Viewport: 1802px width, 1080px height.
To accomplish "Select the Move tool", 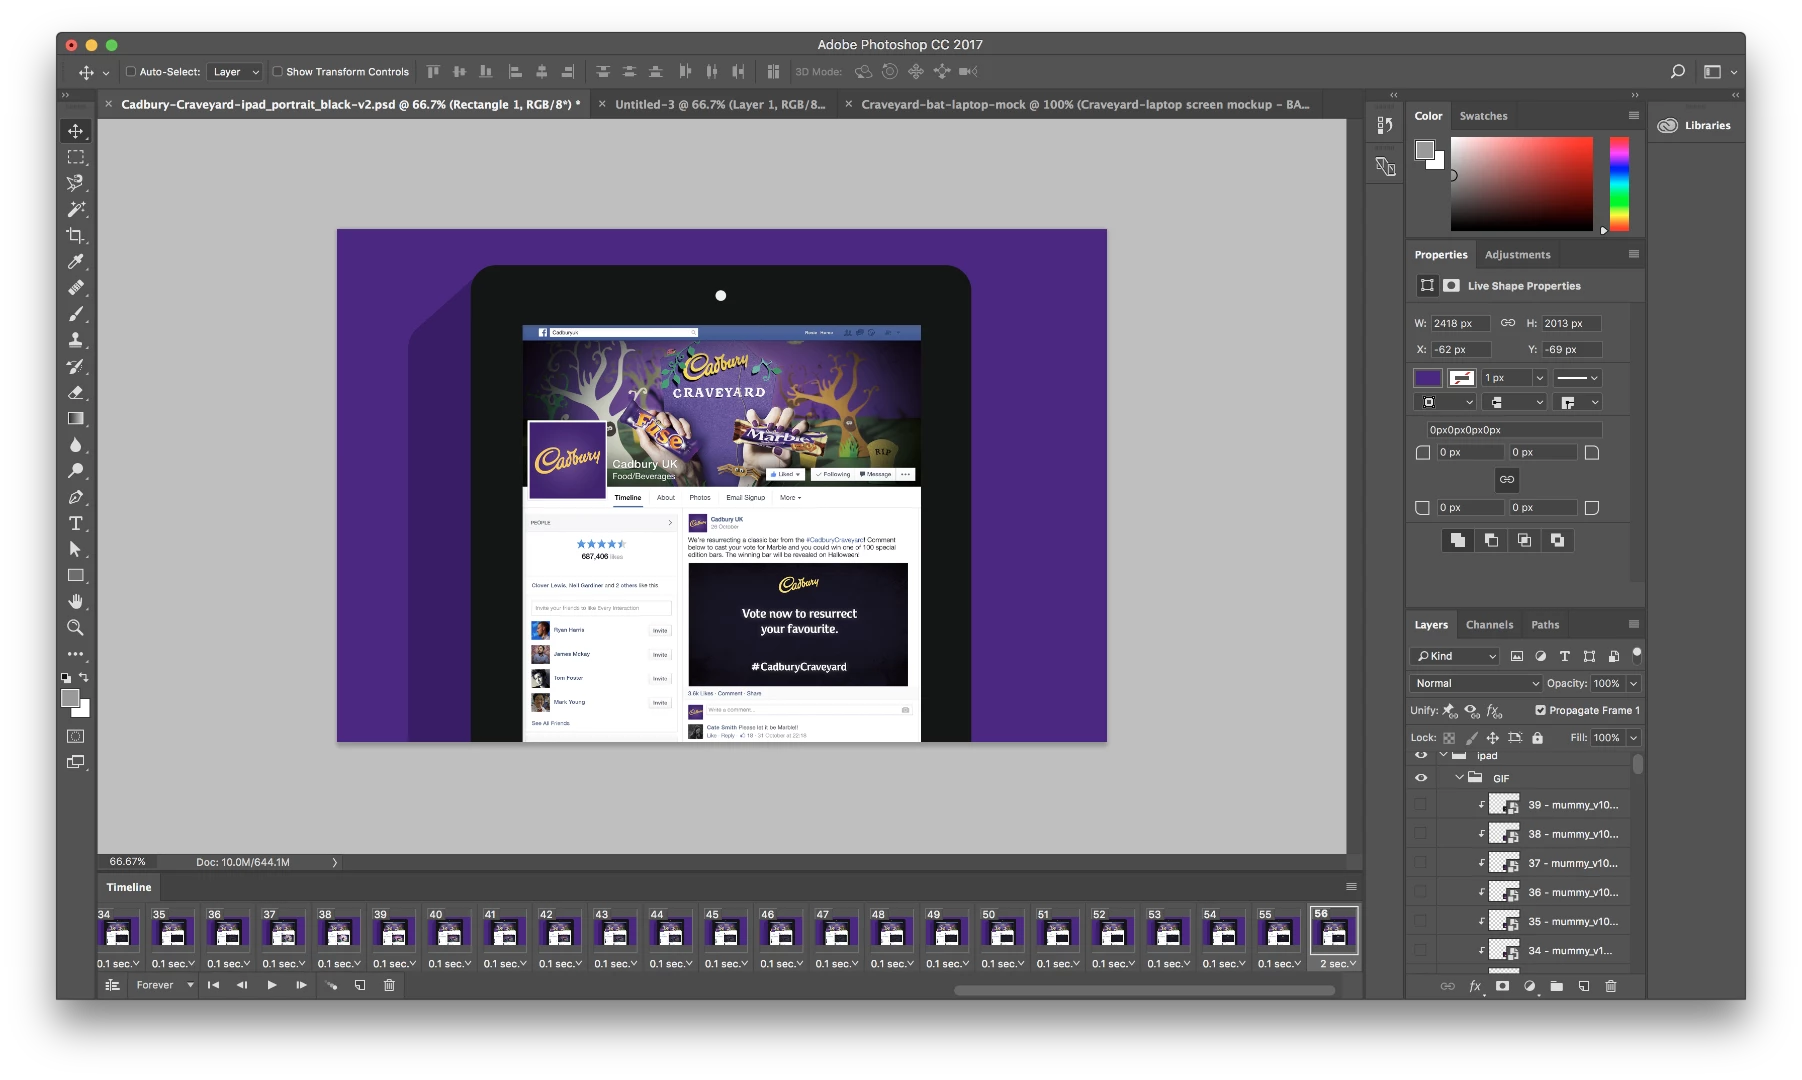I will pos(75,131).
